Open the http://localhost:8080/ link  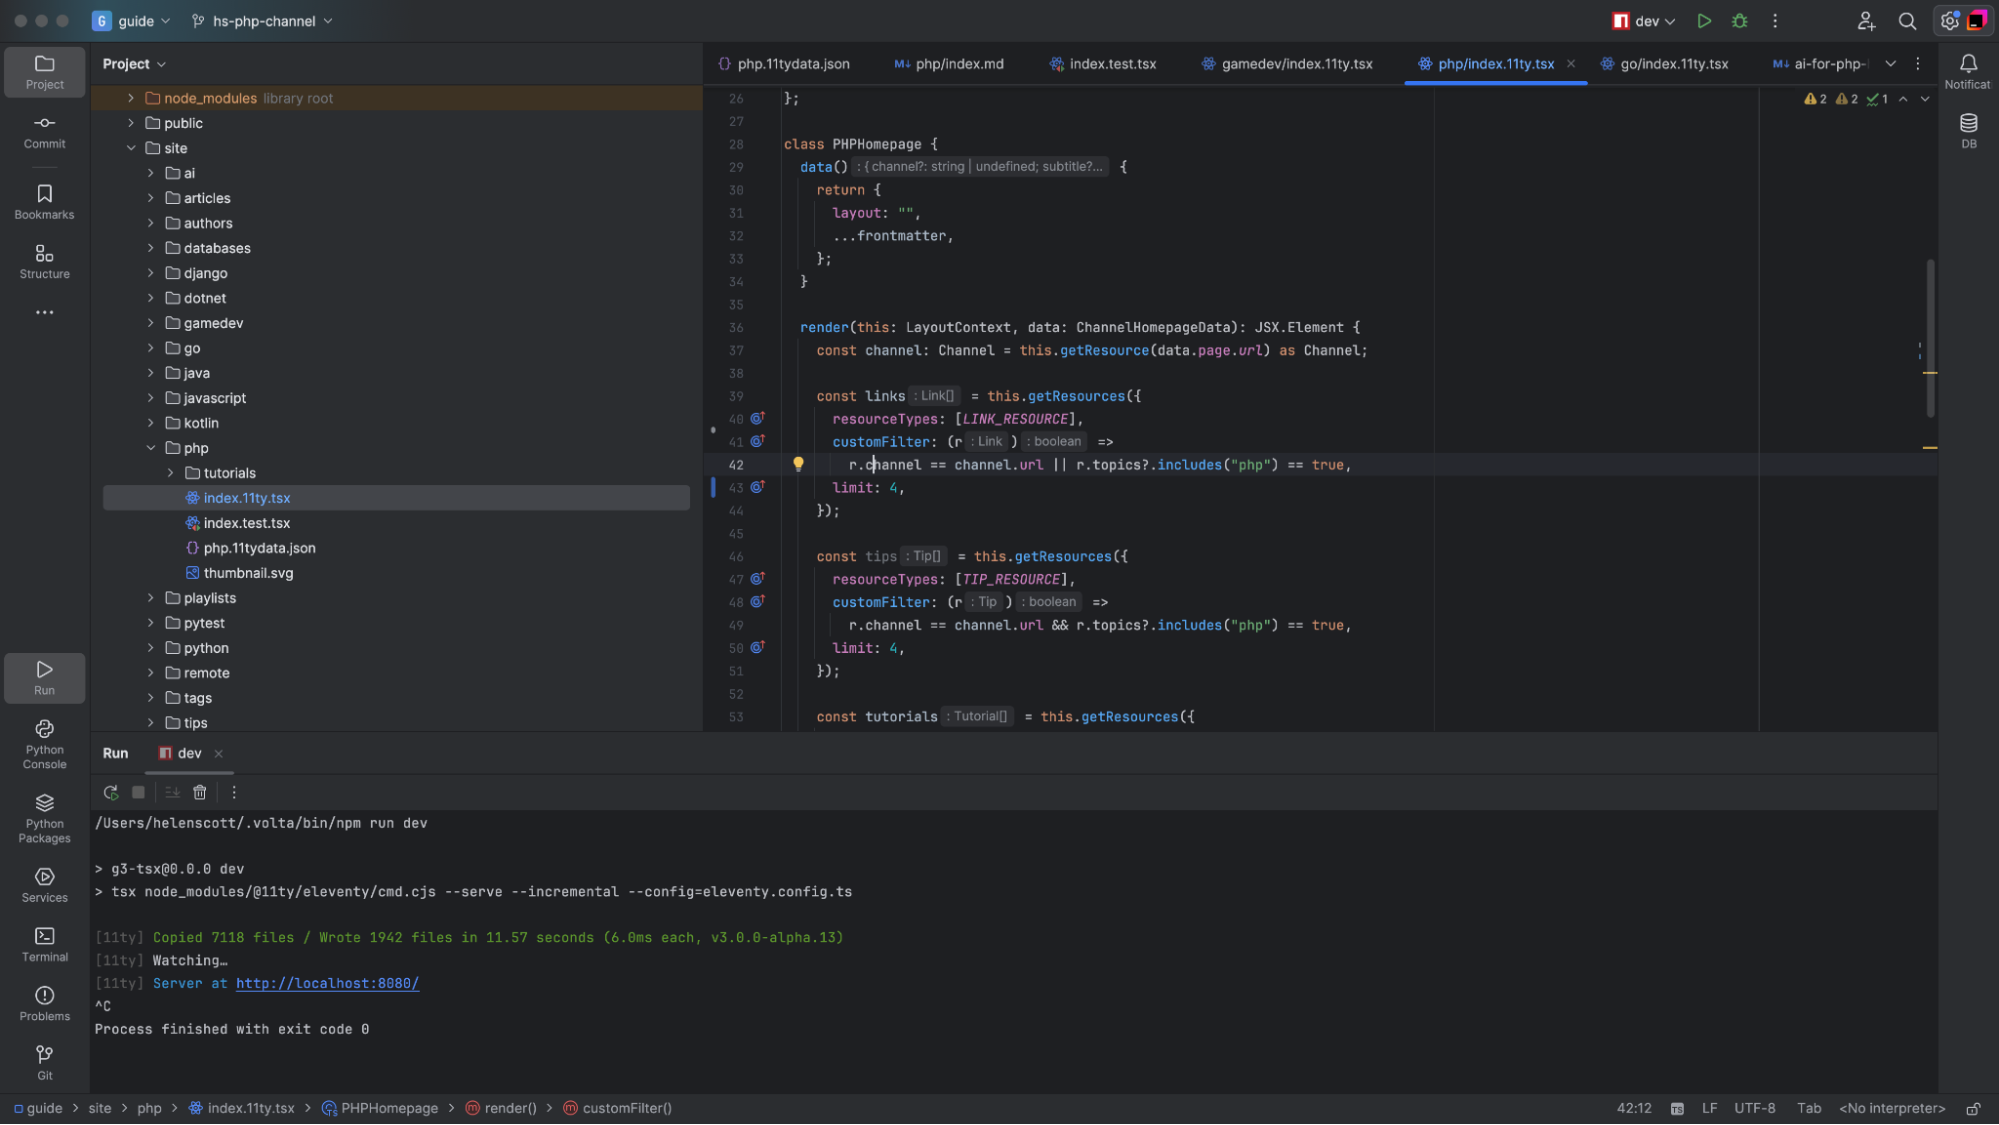[327, 984]
